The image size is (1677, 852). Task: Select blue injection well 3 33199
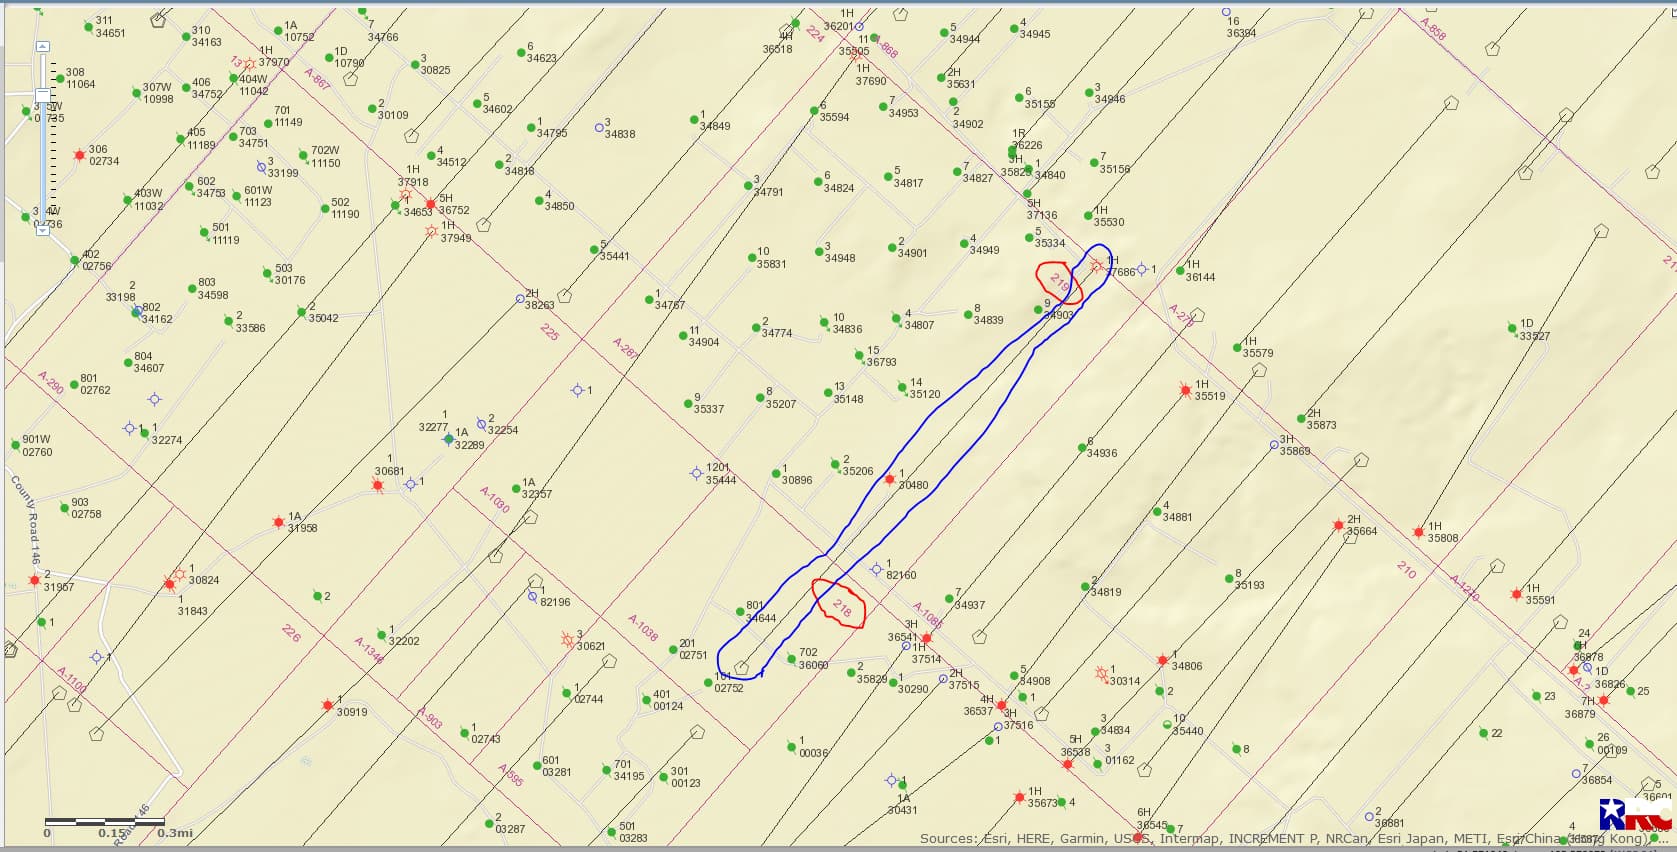pyautogui.click(x=262, y=167)
